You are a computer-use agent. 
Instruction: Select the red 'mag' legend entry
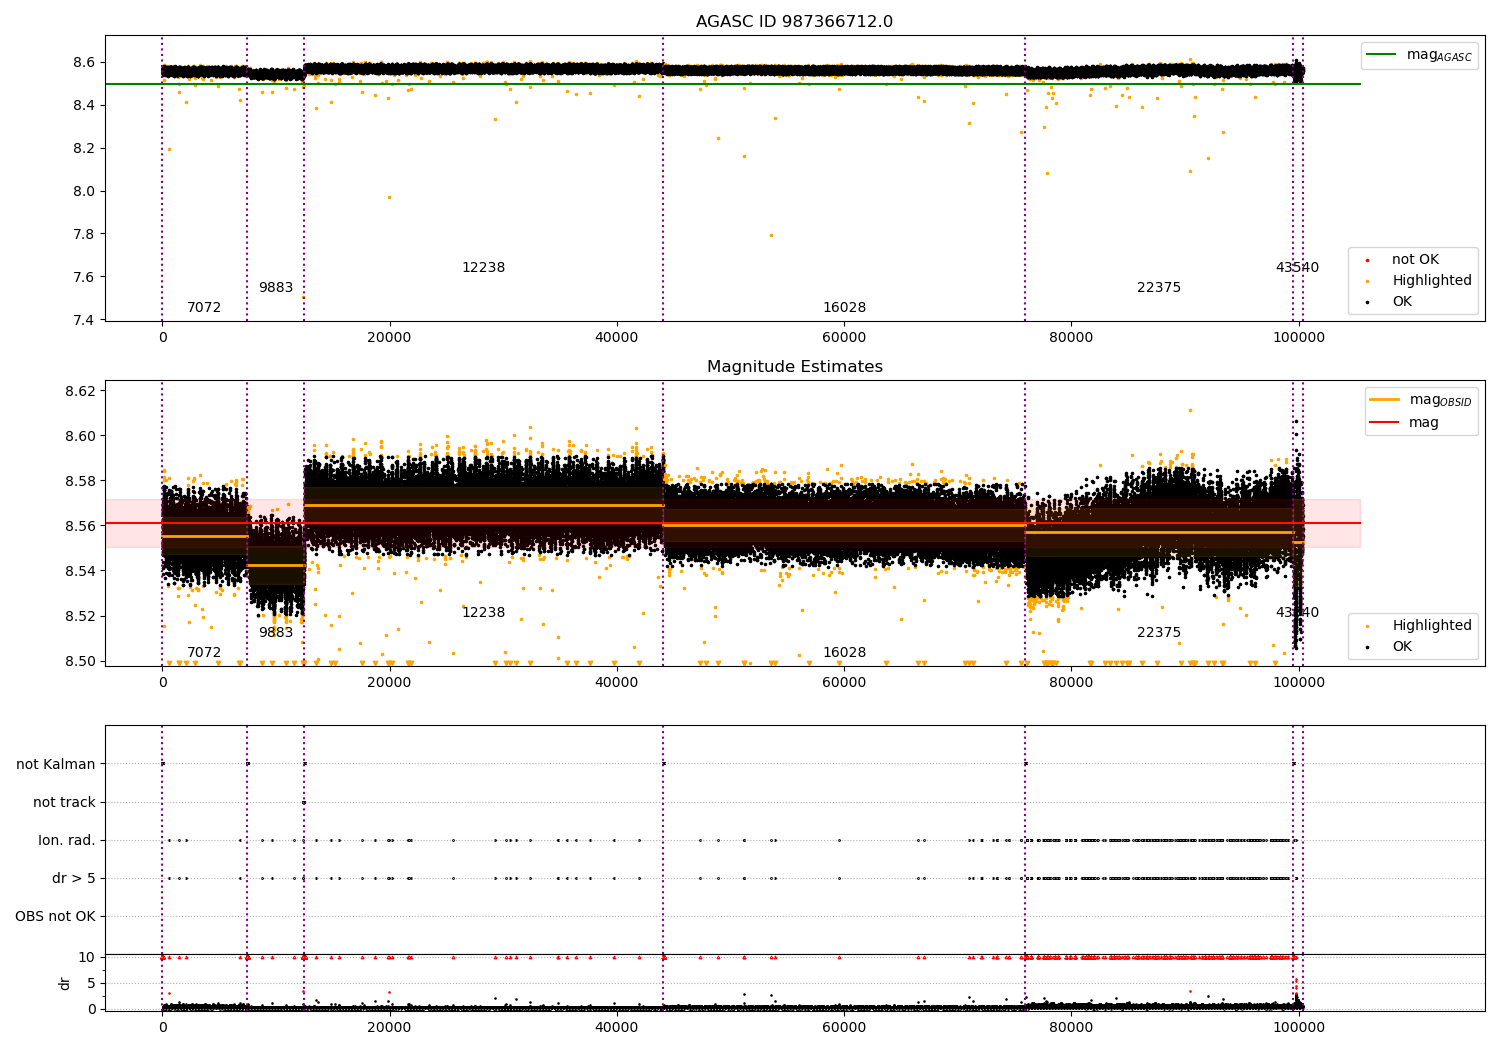1405,423
